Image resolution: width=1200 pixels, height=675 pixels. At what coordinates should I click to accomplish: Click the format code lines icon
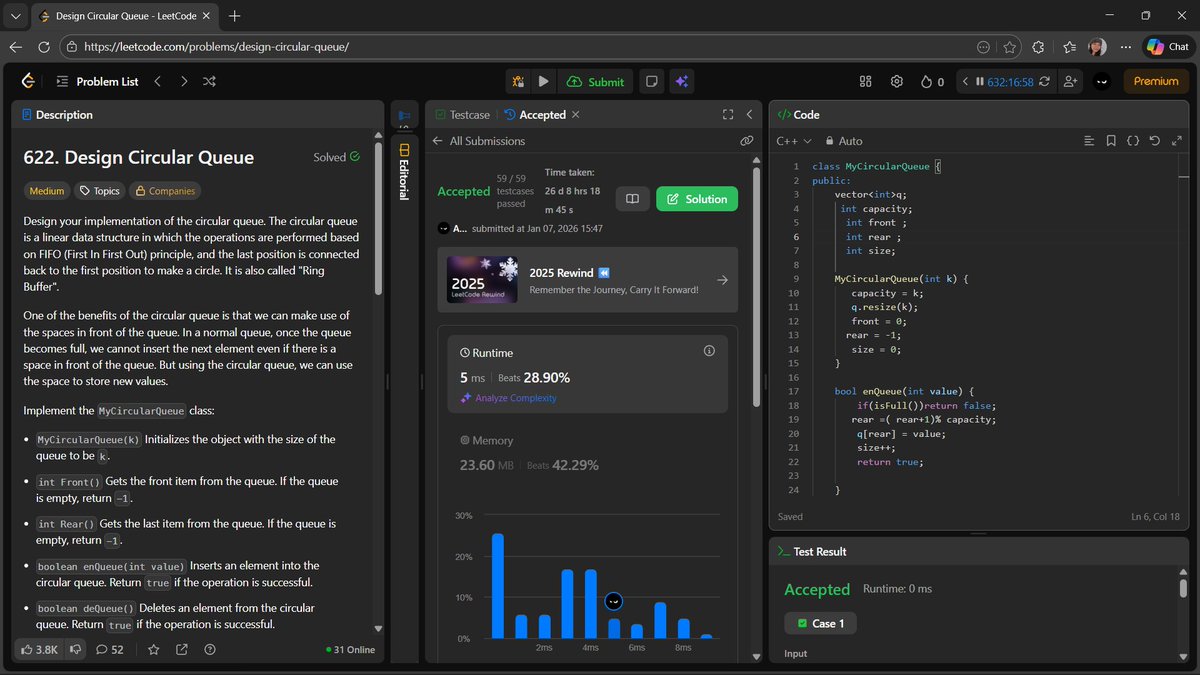pyautogui.click(x=1089, y=141)
